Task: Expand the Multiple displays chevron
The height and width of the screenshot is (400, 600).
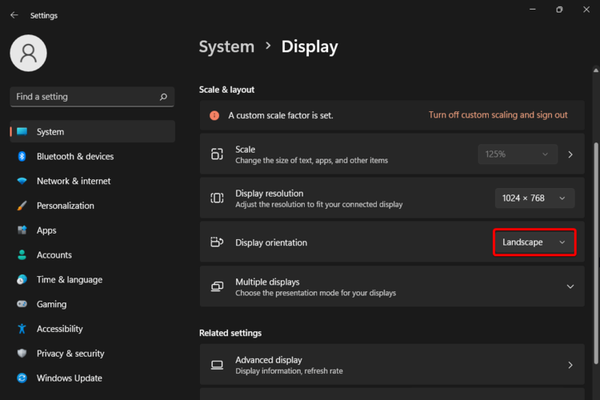Action: click(x=570, y=287)
